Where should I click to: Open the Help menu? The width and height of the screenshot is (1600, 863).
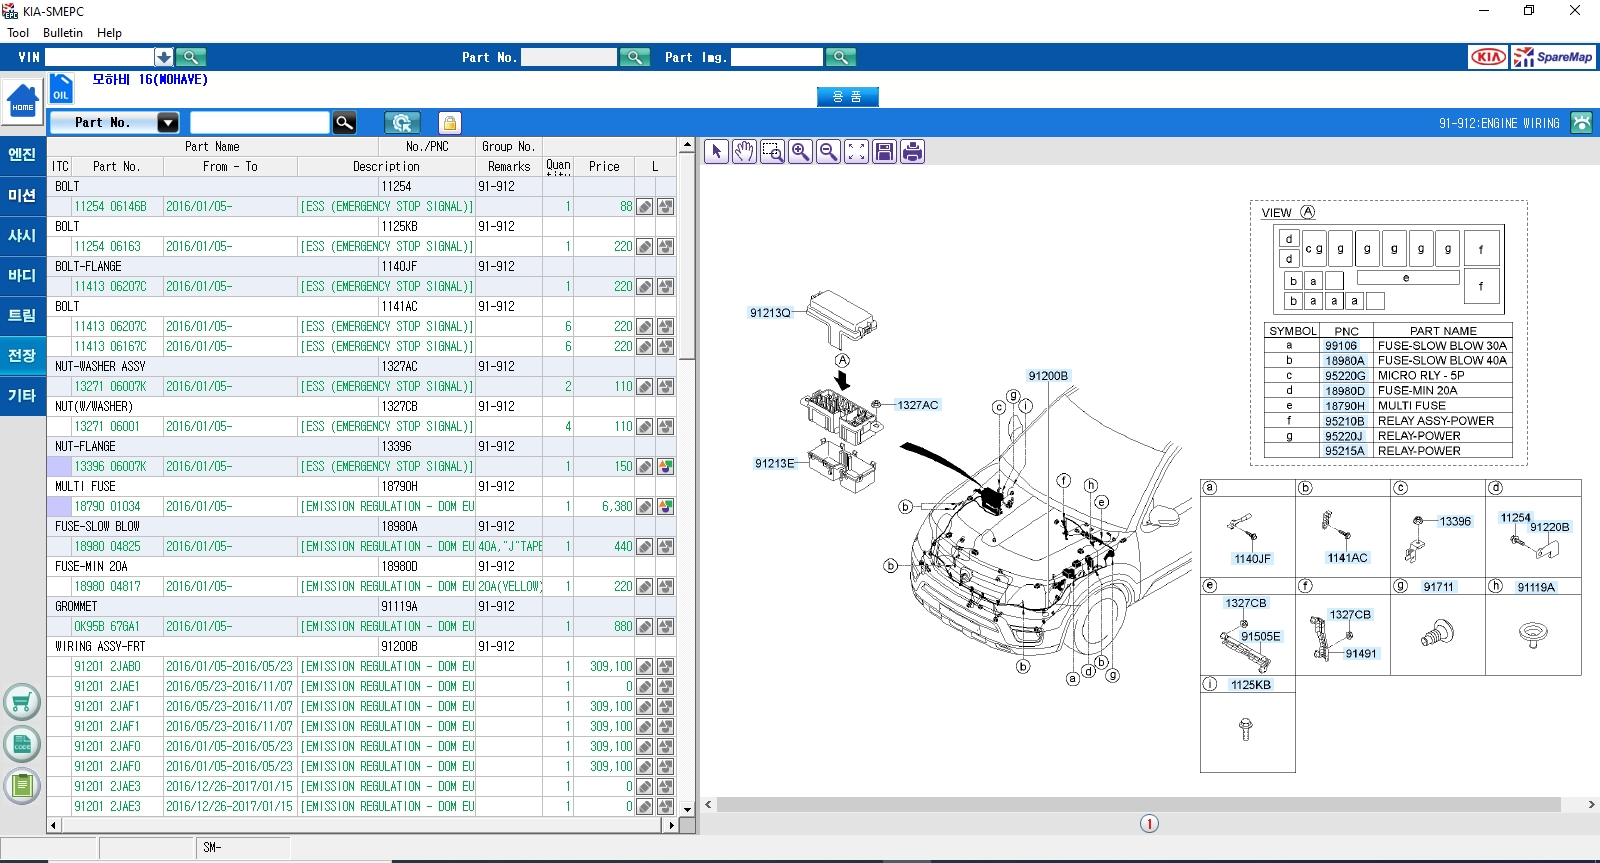click(x=109, y=33)
